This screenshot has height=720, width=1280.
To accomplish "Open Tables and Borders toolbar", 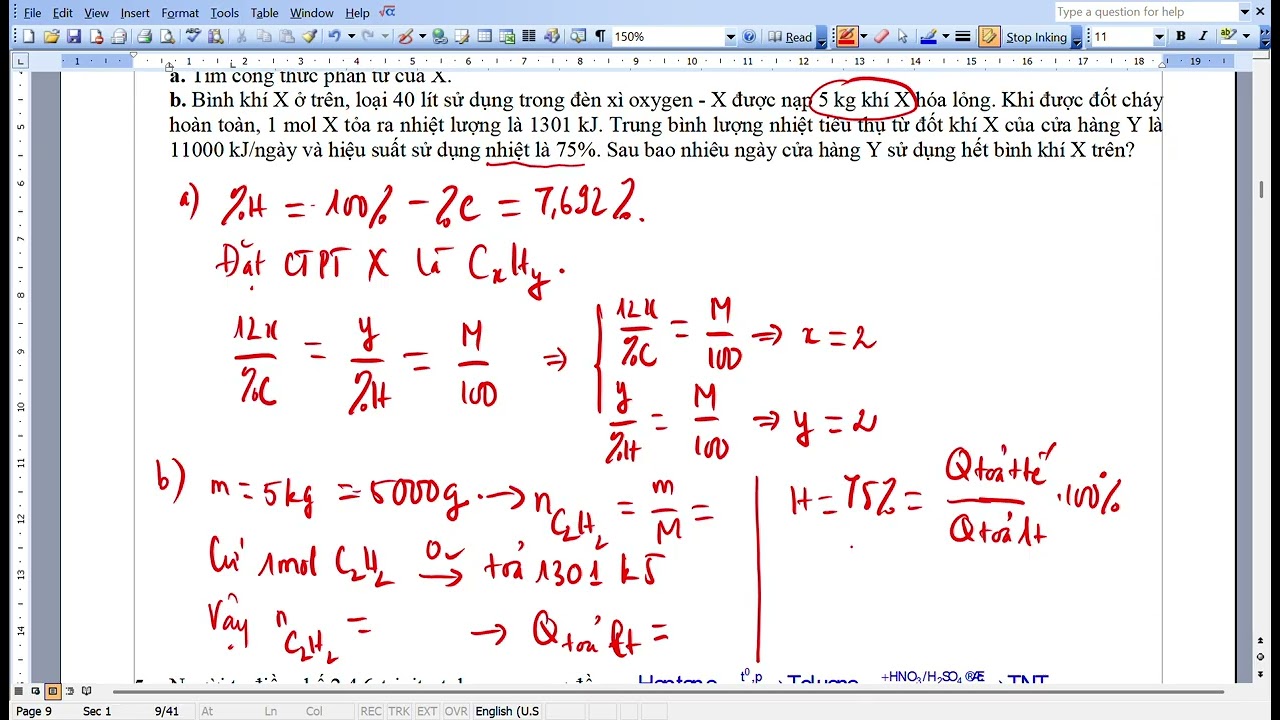I will tap(461, 36).
